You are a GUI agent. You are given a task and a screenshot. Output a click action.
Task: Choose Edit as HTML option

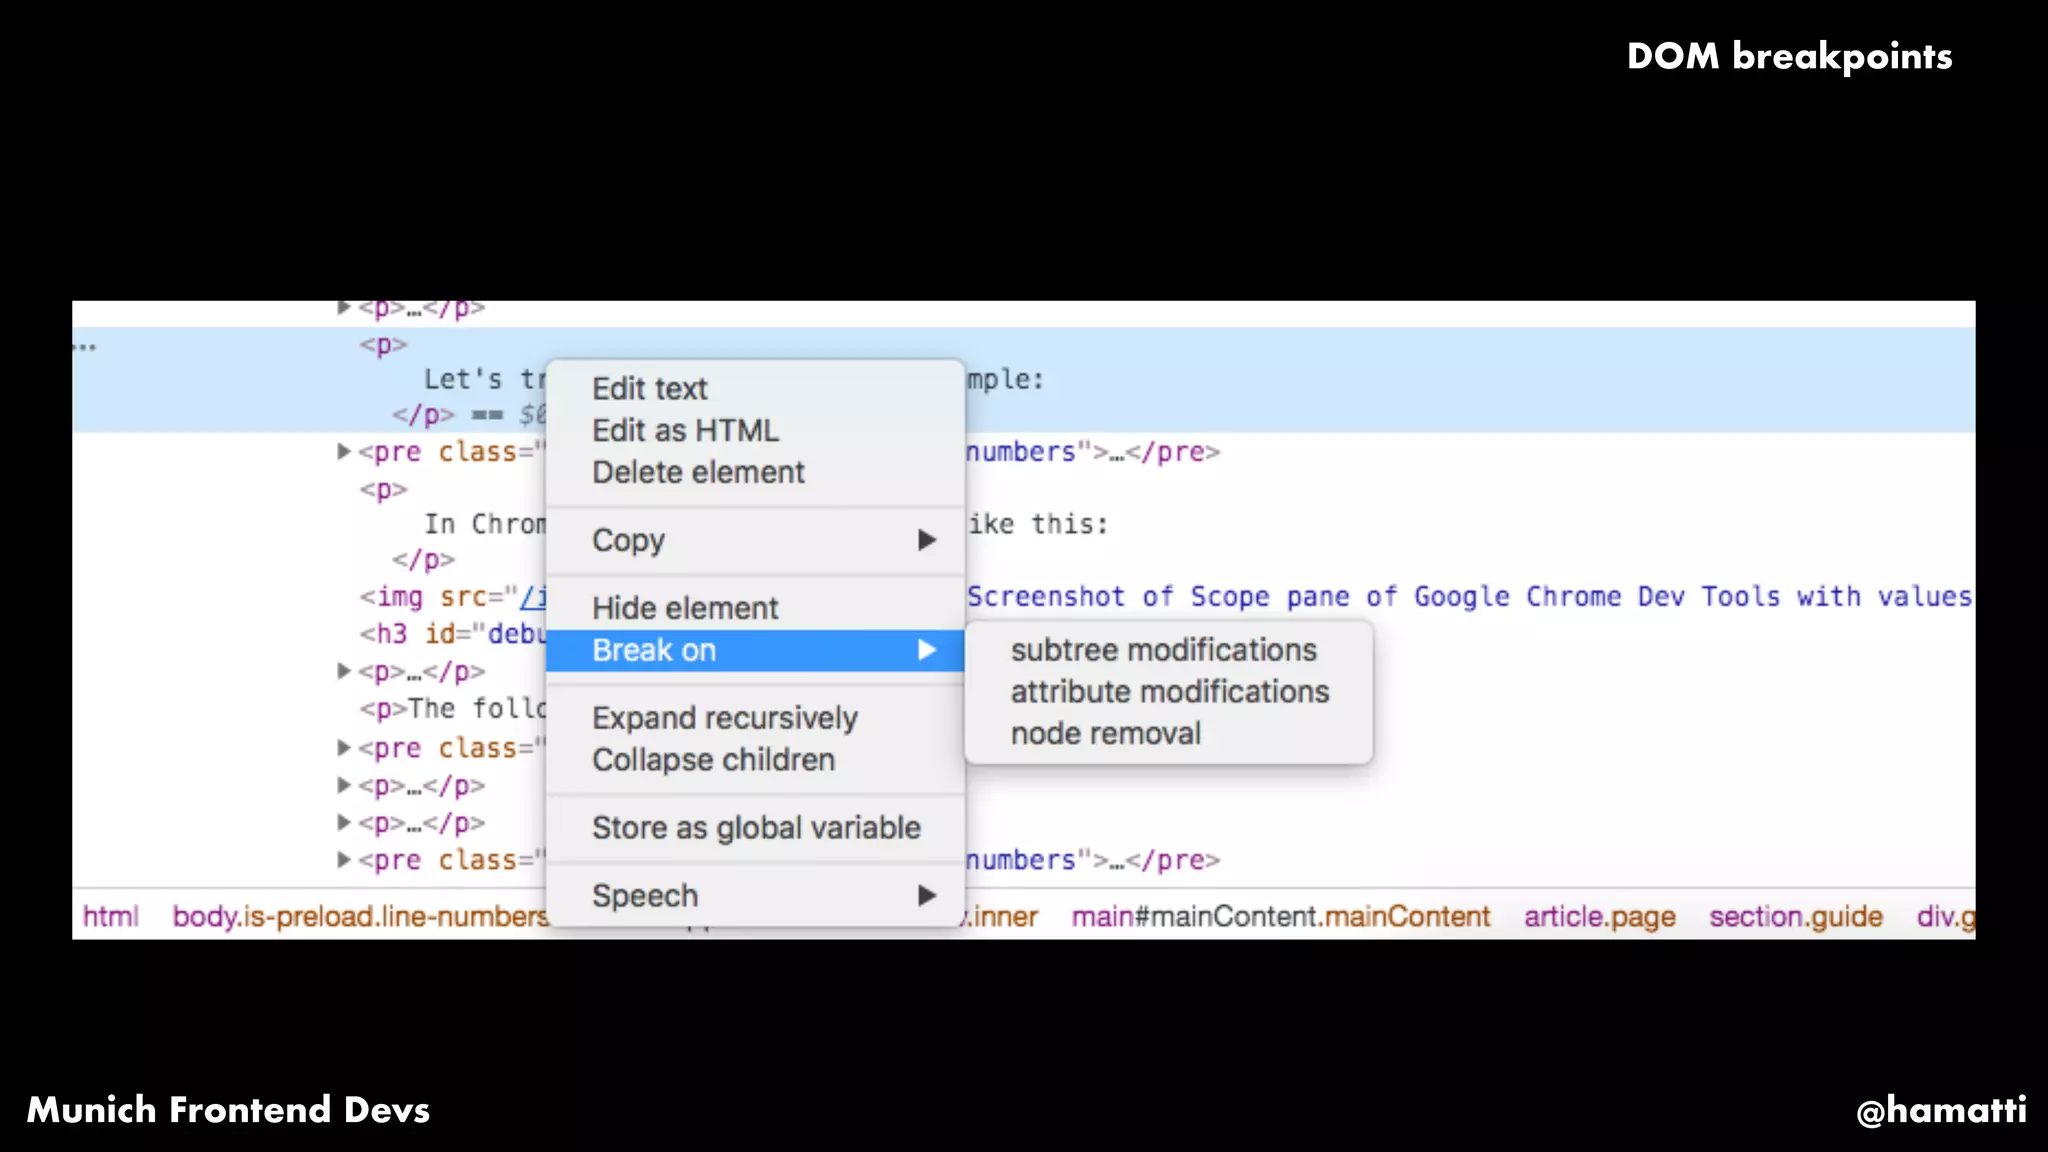(685, 430)
